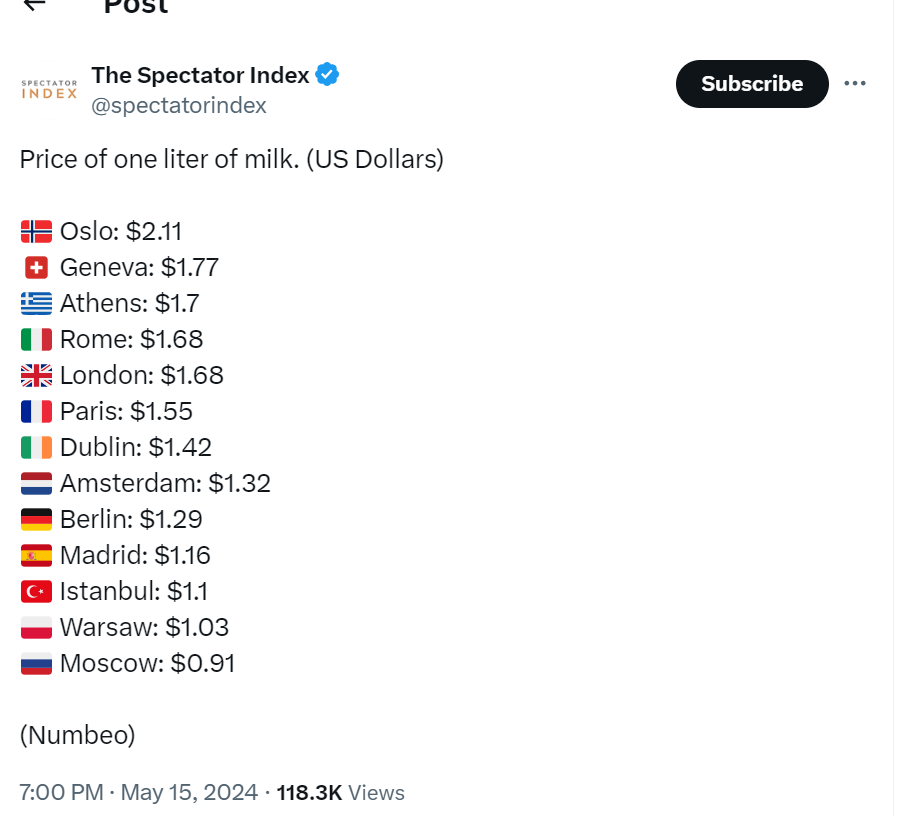Viewport: 904px width, 816px height.
Task: Click the Switzerland flag beside Geneva
Action: click(36, 268)
